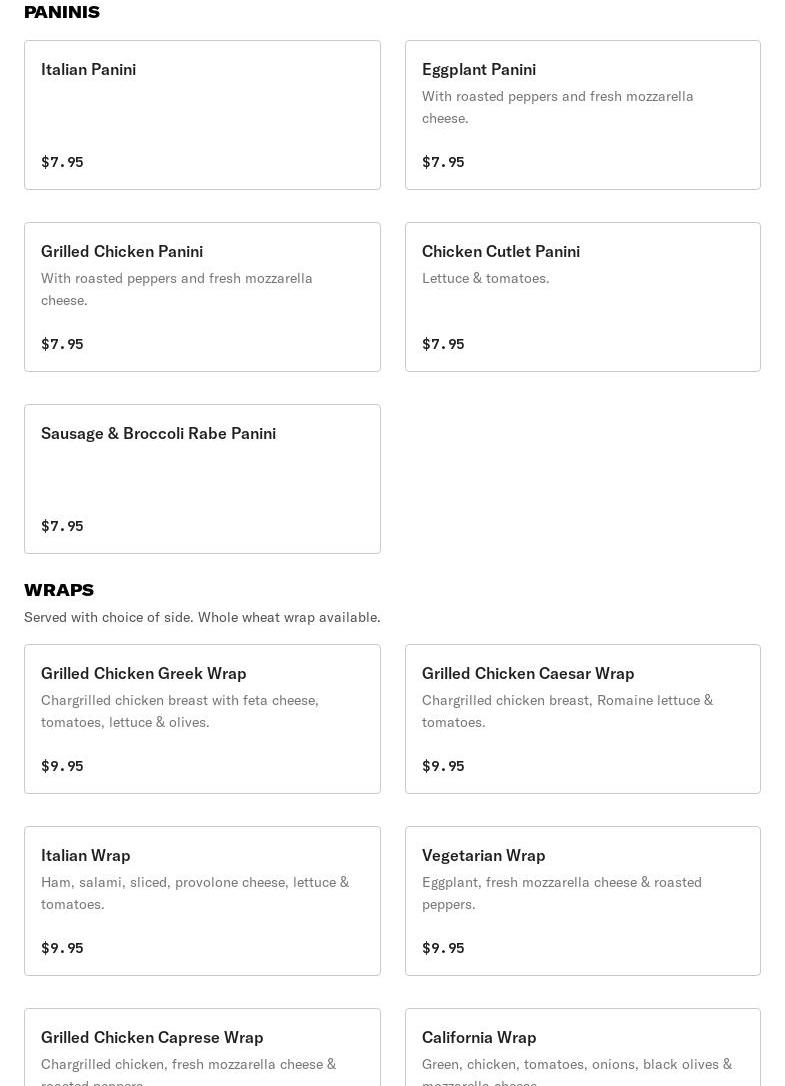Click the Grilled Chicken Greek Wrap description
The height and width of the screenshot is (1086, 785).
click(180, 711)
